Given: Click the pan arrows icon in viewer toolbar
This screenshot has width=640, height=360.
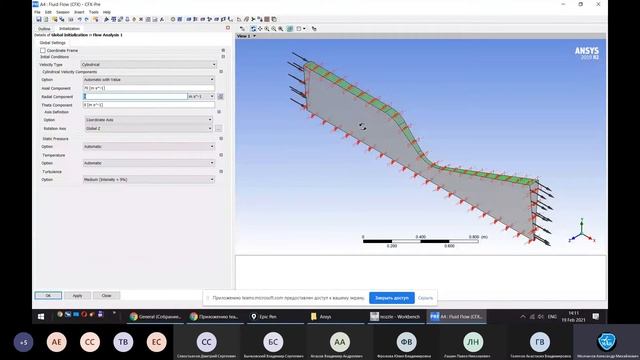Looking at the screenshot, I should [260, 29].
